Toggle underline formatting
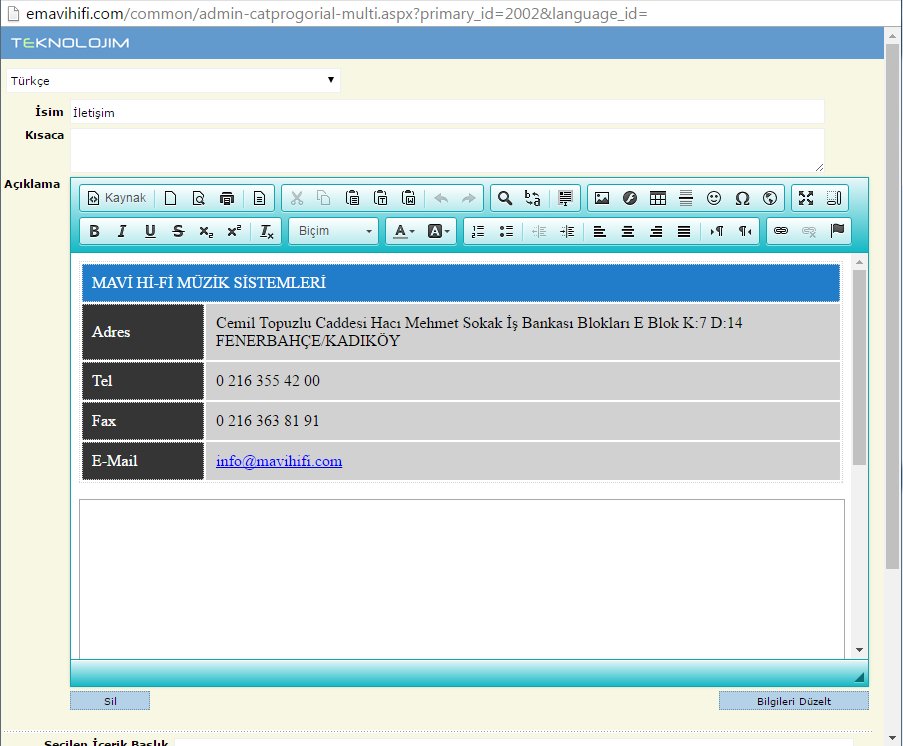The width and height of the screenshot is (903, 746). pyautogui.click(x=150, y=232)
